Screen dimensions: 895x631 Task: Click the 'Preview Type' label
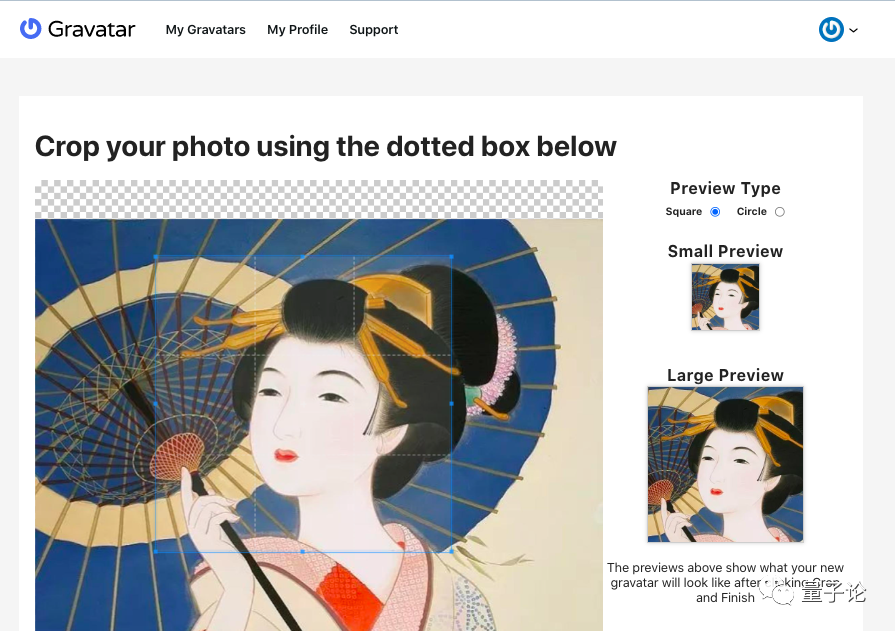tap(725, 188)
